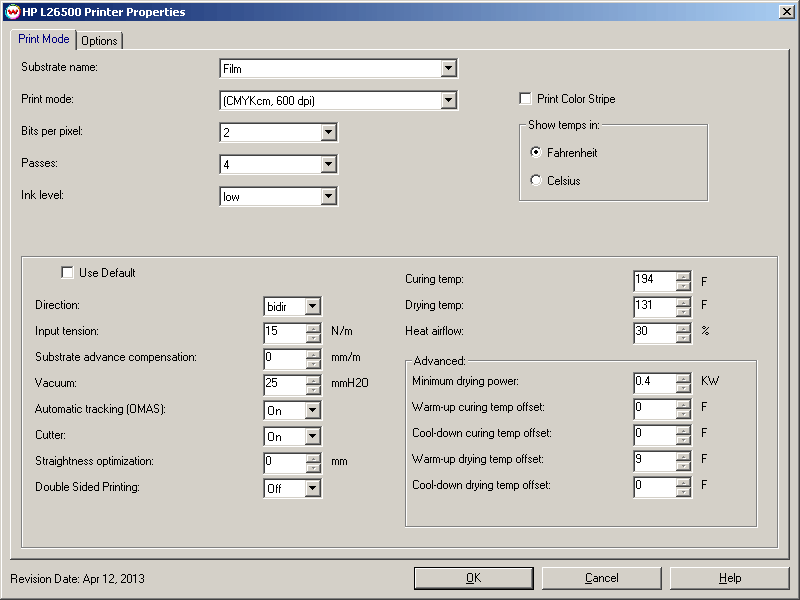Lower Curing temp with the down arrow
Image resolution: width=800 pixels, height=600 pixels.
[683, 286]
